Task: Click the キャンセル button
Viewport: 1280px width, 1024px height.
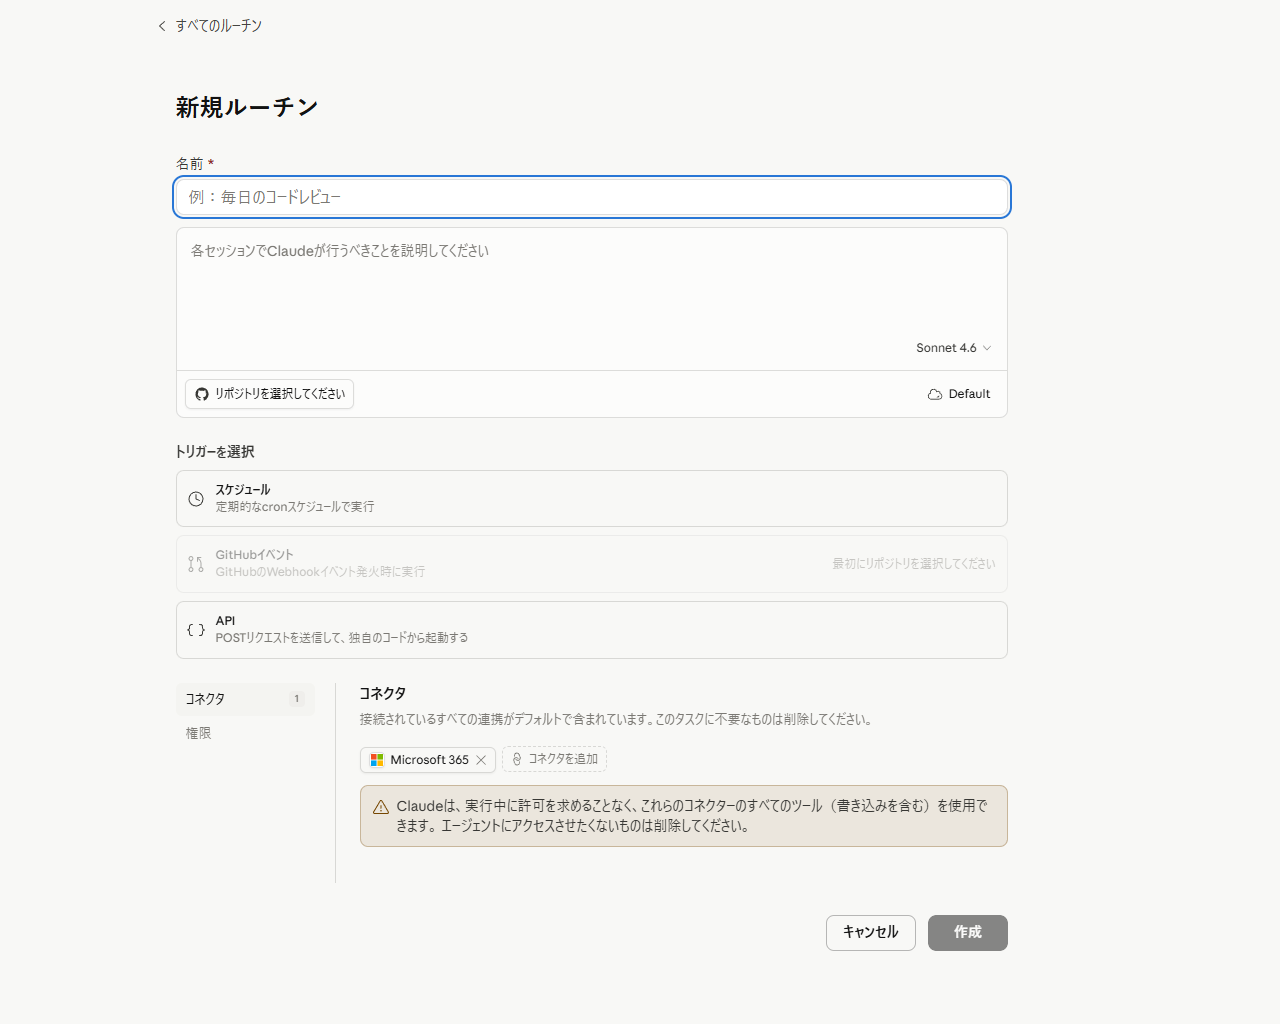Action: click(870, 932)
